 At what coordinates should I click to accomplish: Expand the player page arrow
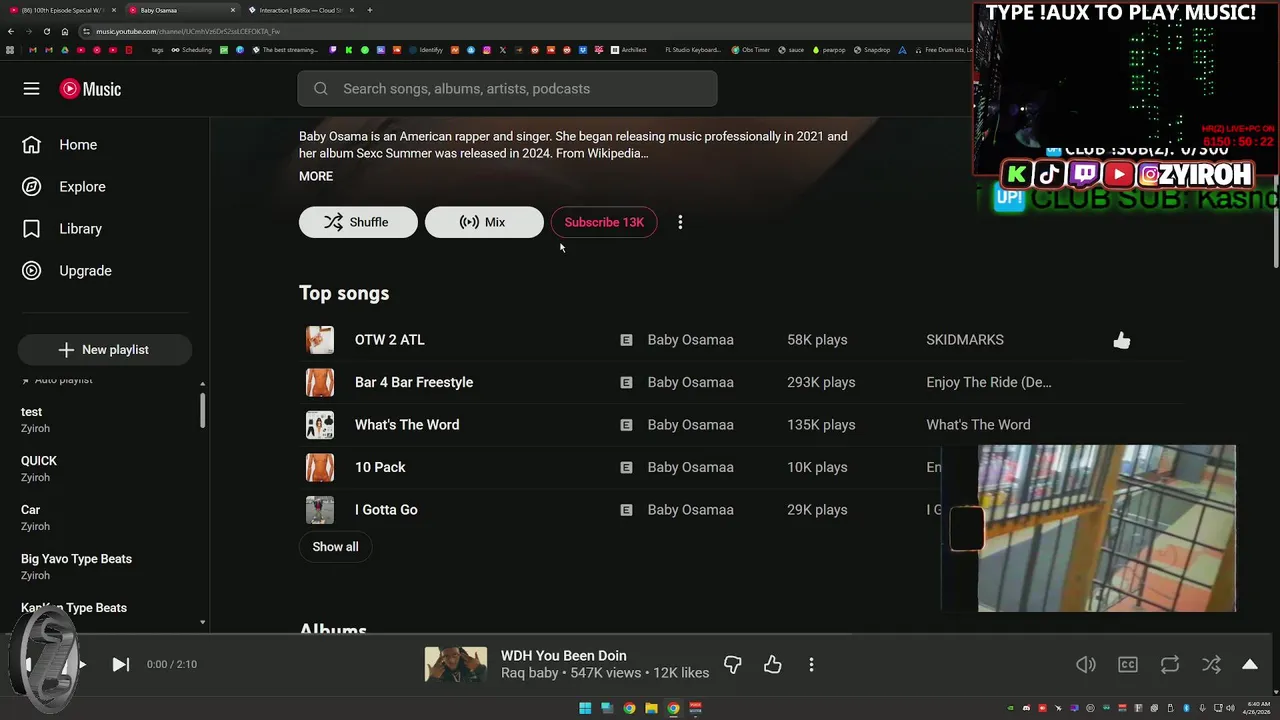click(x=1250, y=664)
